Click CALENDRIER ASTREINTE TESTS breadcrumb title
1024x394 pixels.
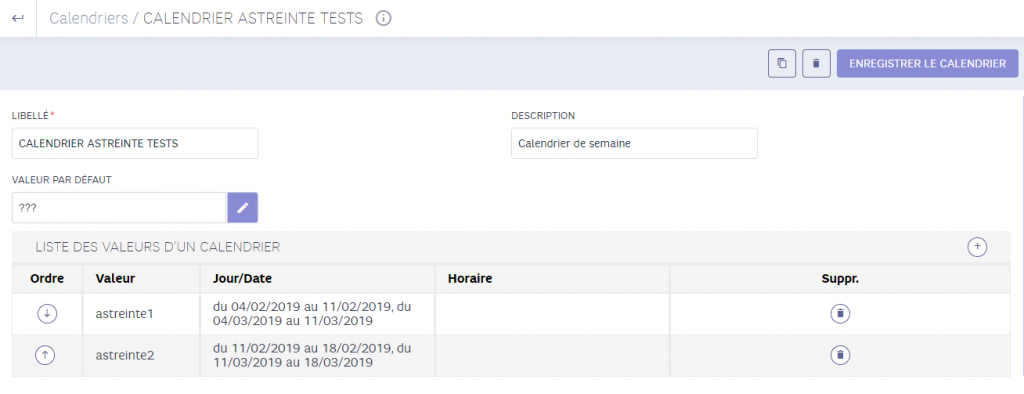tap(253, 18)
